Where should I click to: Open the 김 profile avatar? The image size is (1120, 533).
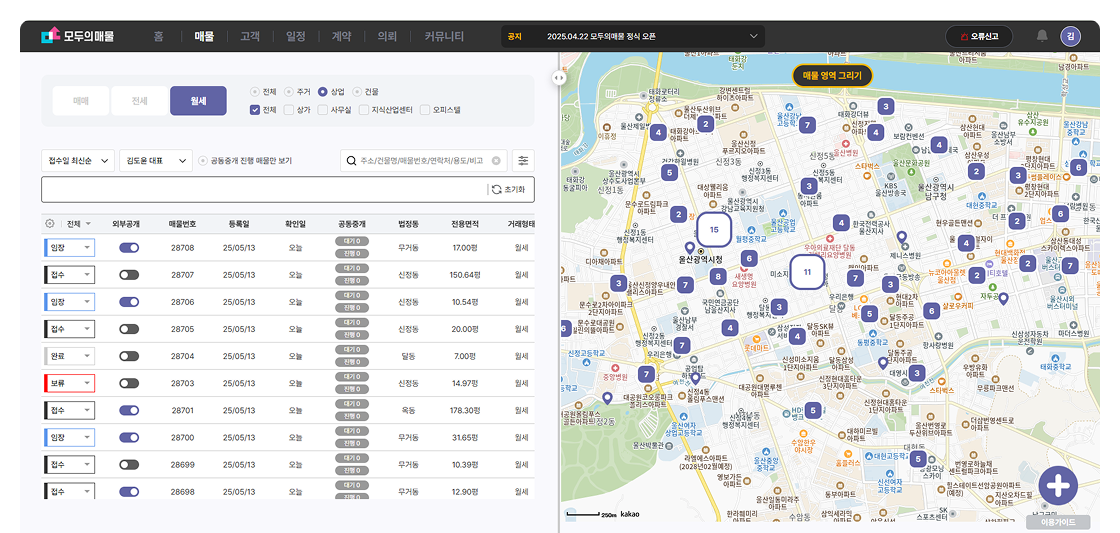[1070, 36]
